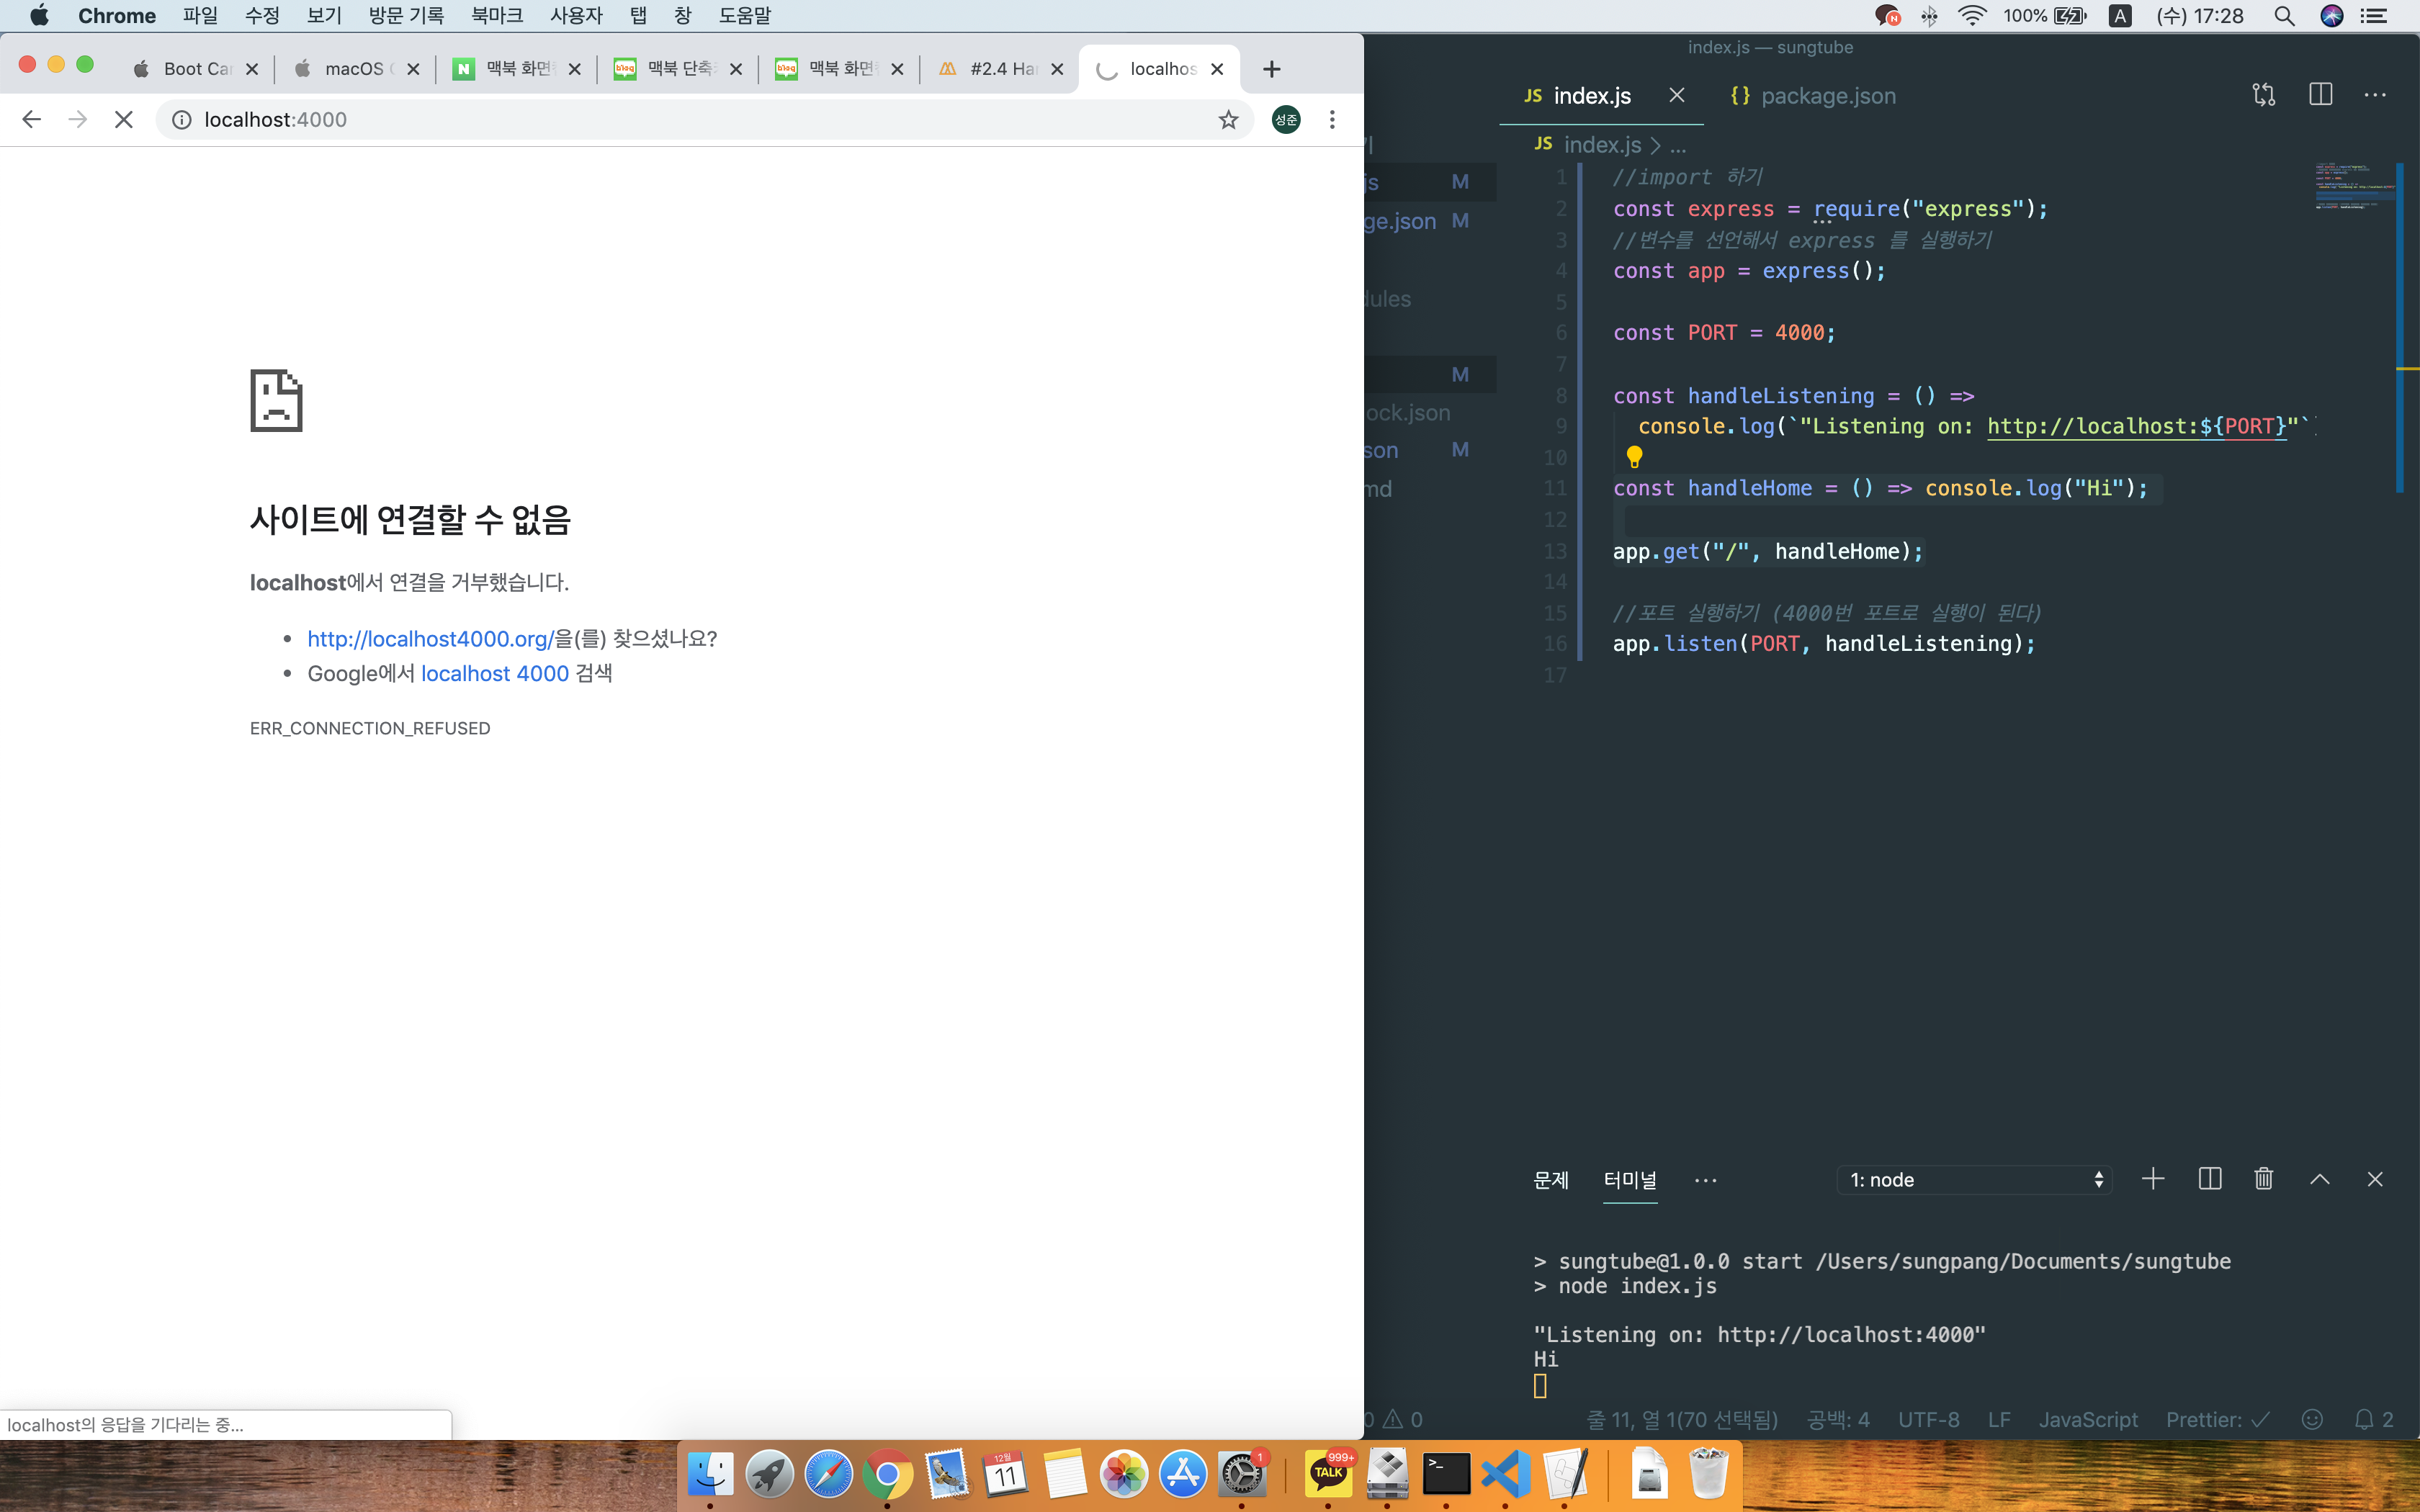Stop loading page in Chrome
Screen dimensions: 2420x1512
tap(124, 120)
